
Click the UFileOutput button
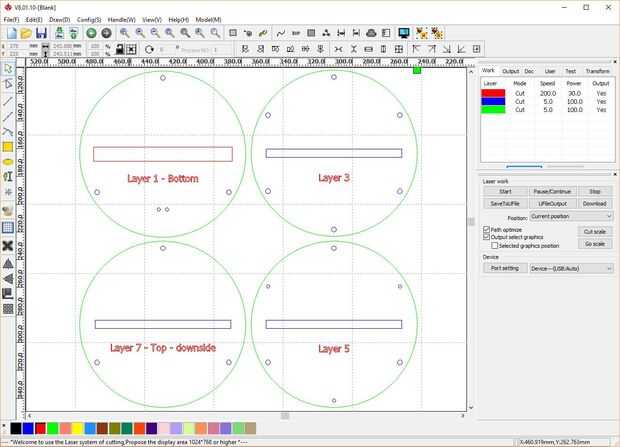pos(552,204)
